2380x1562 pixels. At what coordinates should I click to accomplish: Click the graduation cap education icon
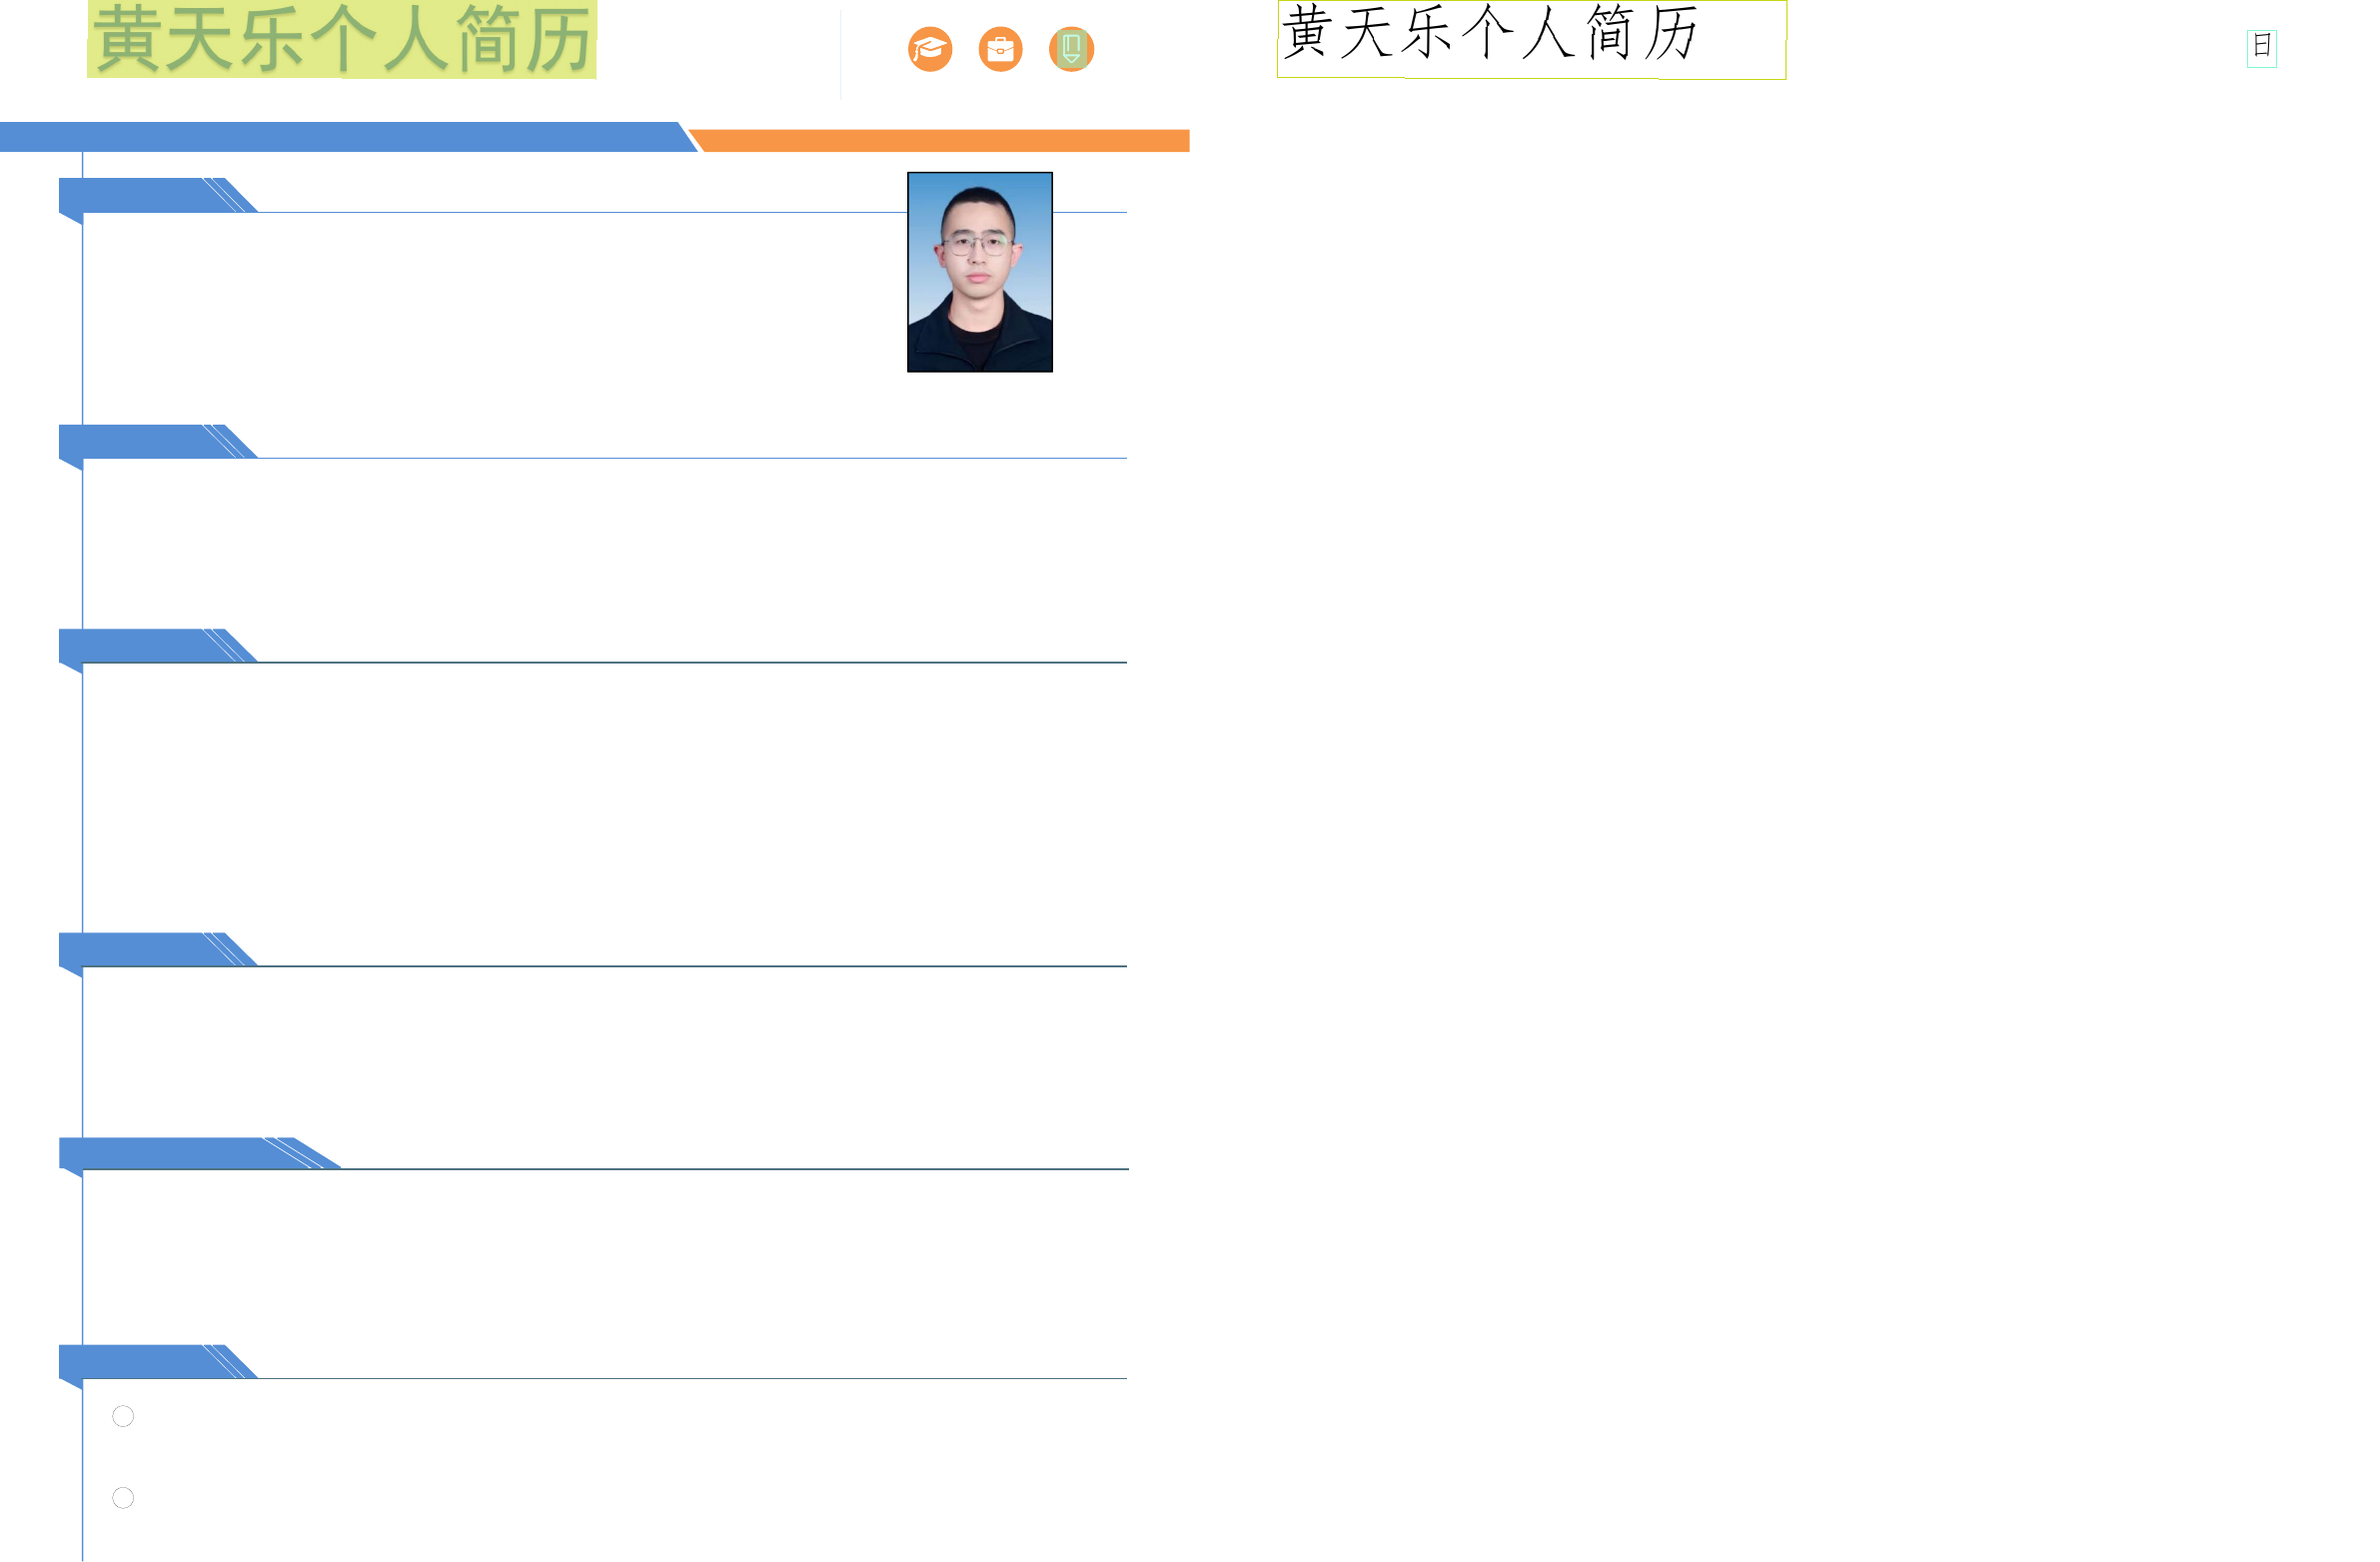930,49
